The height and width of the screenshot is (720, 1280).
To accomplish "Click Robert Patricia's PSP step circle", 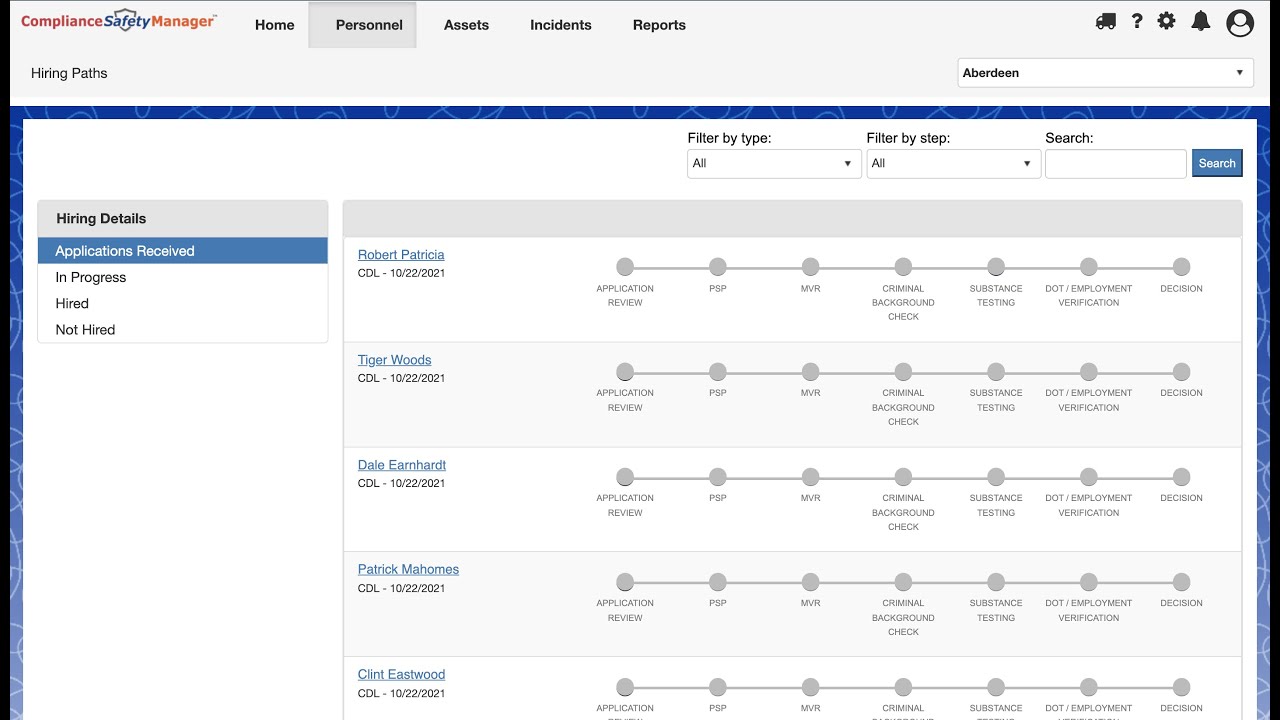I will click(718, 267).
